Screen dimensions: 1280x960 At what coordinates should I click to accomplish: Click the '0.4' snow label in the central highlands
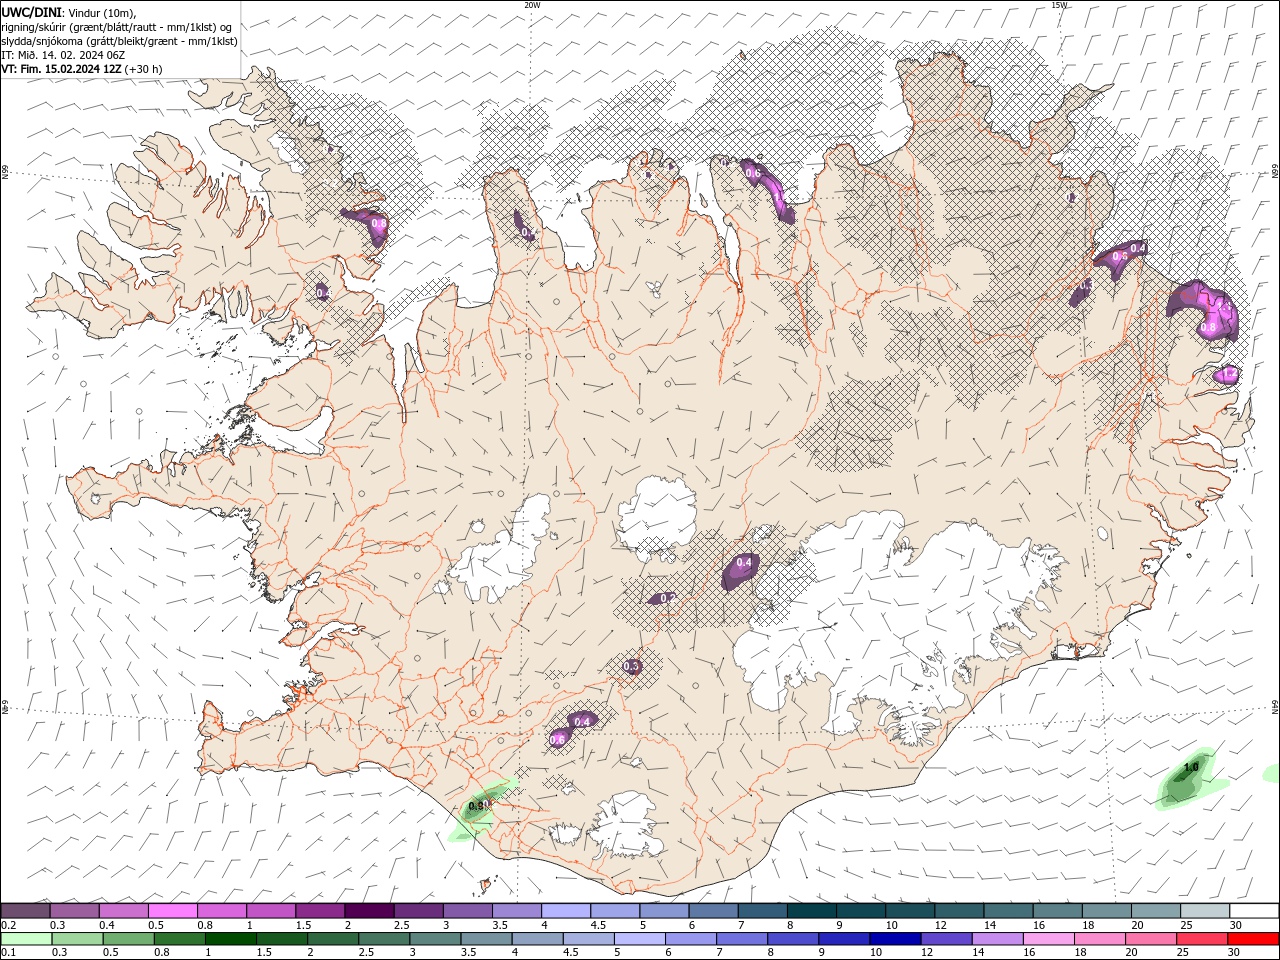click(x=744, y=563)
